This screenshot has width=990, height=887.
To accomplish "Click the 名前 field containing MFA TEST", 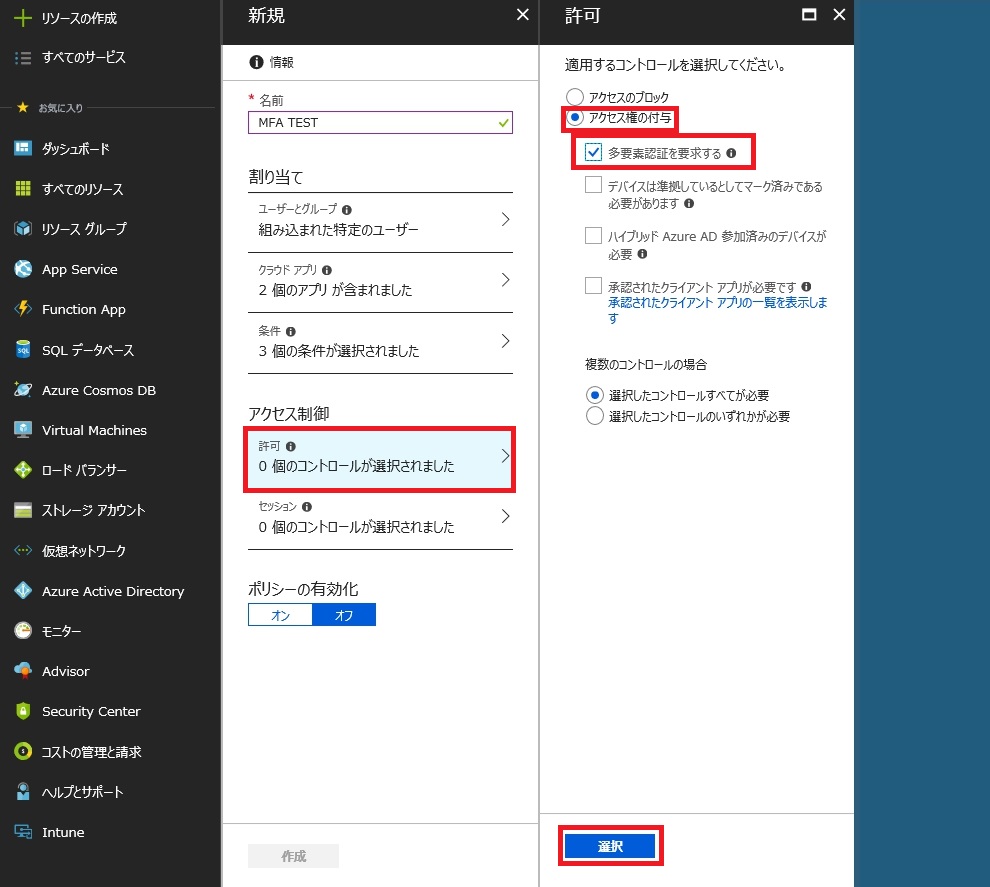I will (380, 122).
